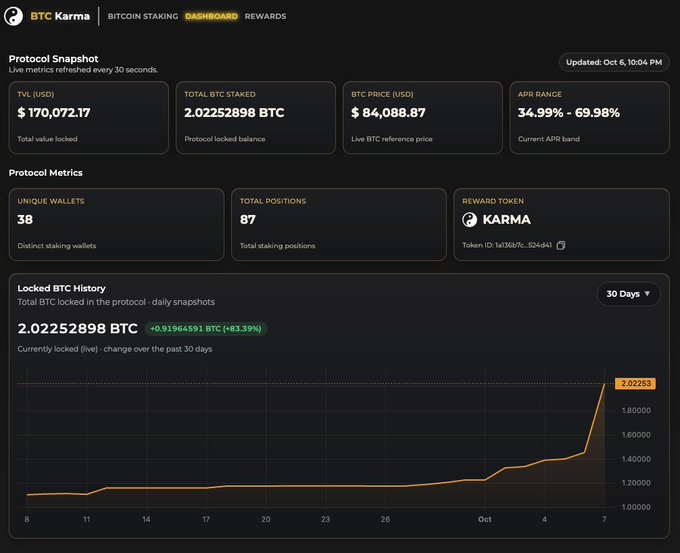Viewport: 680px width, 553px height.
Task: Click the Locked BTC History heading
Action: pyautogui.click(x=62, y=288)
